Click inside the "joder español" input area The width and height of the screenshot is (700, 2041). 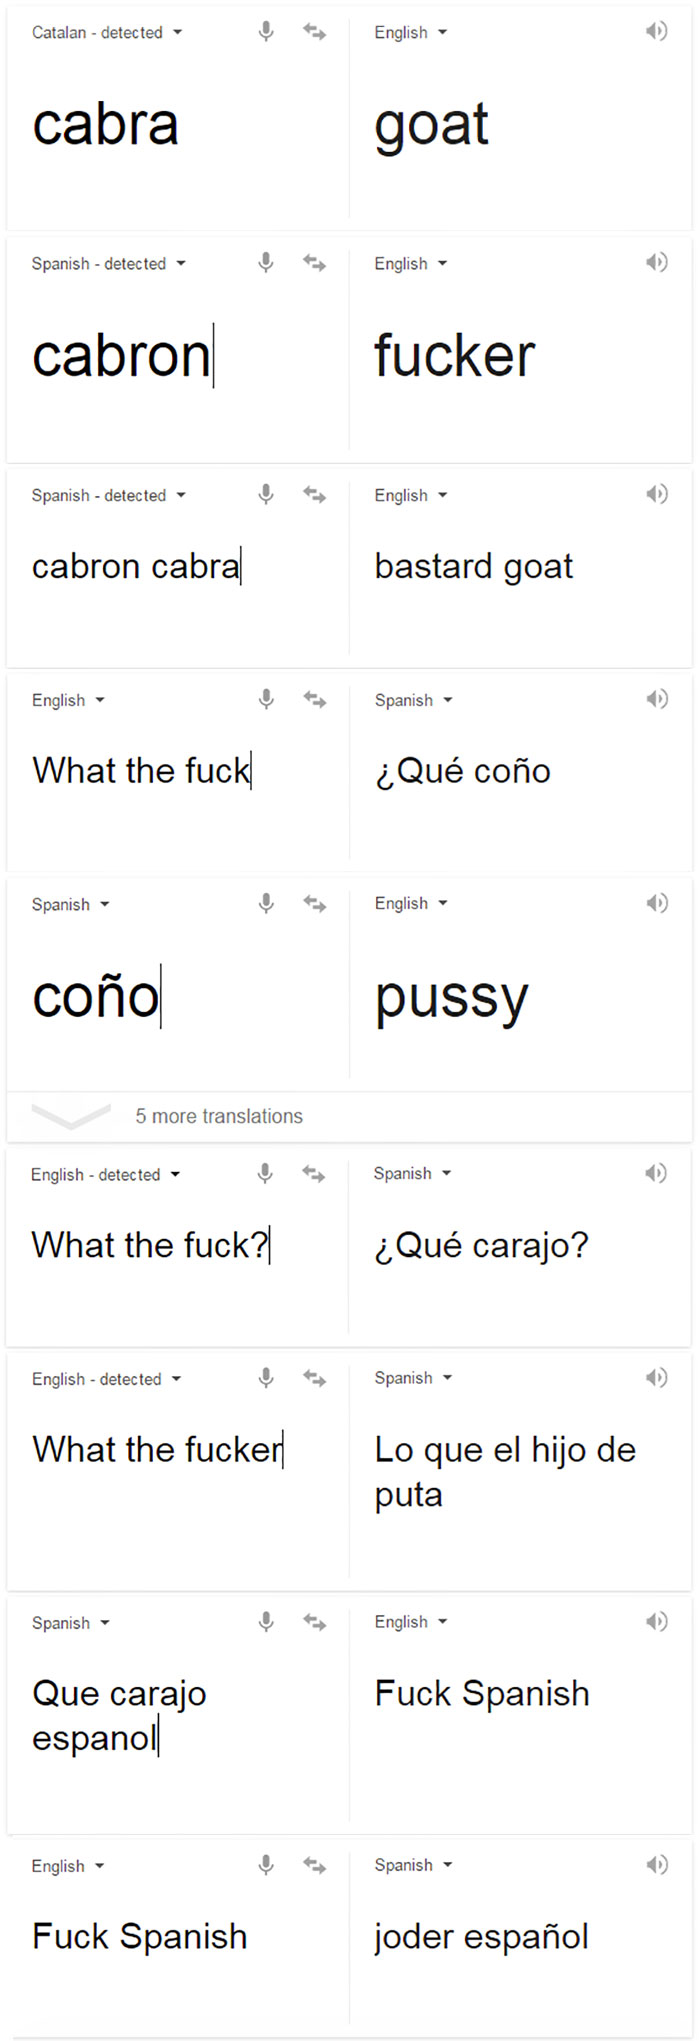(x=481, y=1936)
